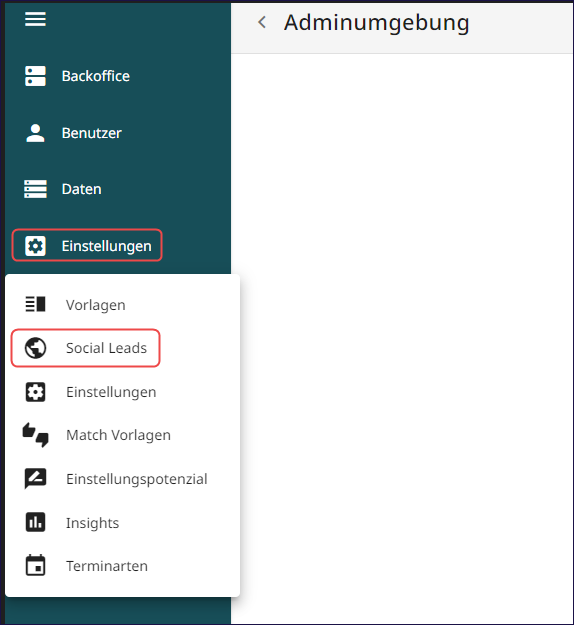Choose Match Vorlagen in the popup
574x625 pixels.
(118, 435)
